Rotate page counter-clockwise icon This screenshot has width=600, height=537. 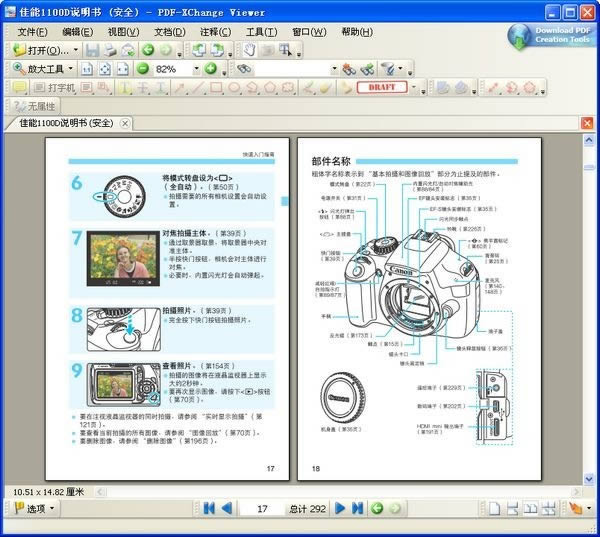tap(199, 50)
